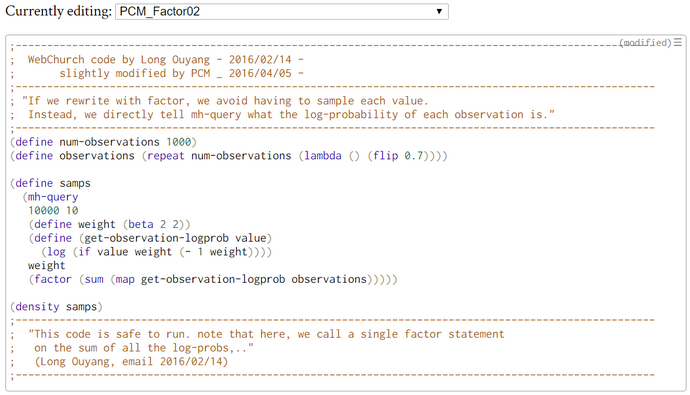Click the 'factor (sum (map' line
Image resolution: width=690 pixels, height=395 pixels.
coord(213,279)
